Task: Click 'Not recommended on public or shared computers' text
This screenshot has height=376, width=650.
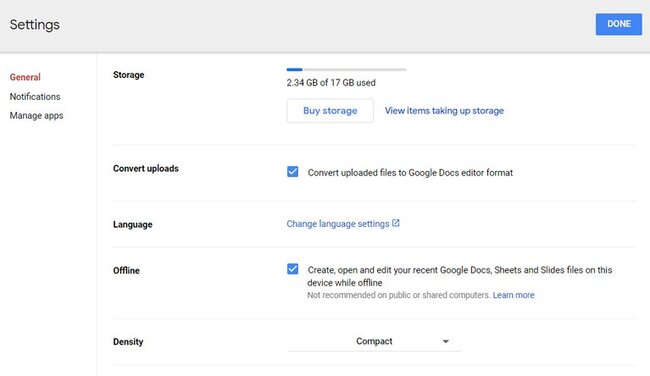Action: (399, 295)
